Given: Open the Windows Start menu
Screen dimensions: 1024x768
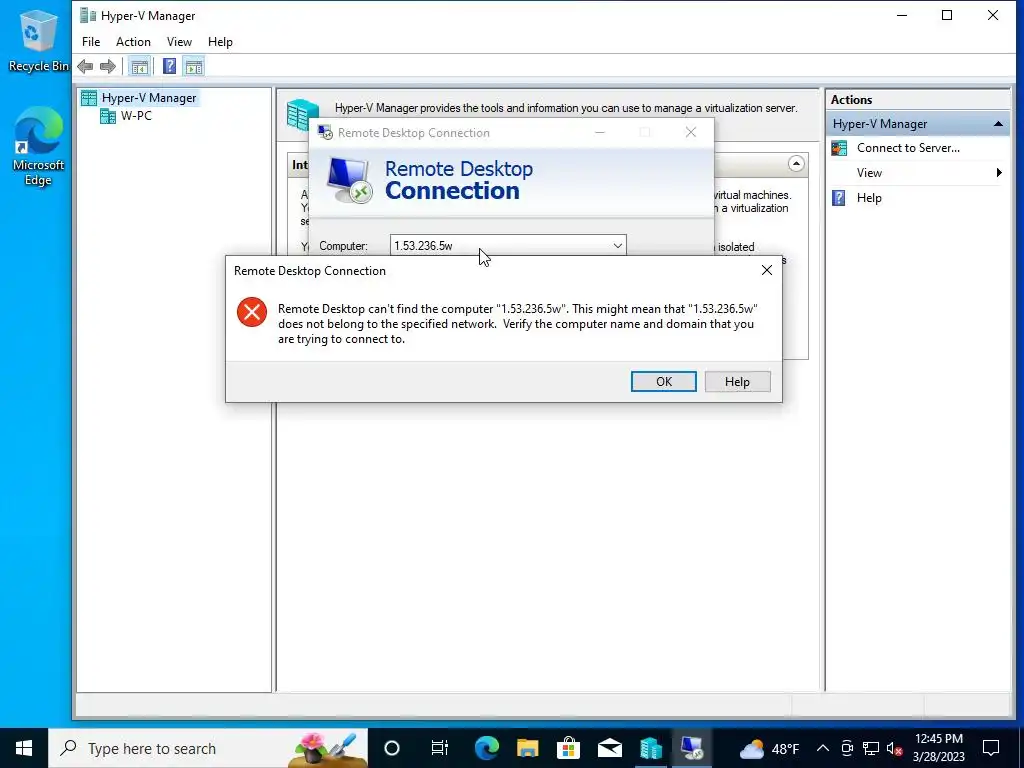Looking at the screenshot, I should [x=24, y=748].
